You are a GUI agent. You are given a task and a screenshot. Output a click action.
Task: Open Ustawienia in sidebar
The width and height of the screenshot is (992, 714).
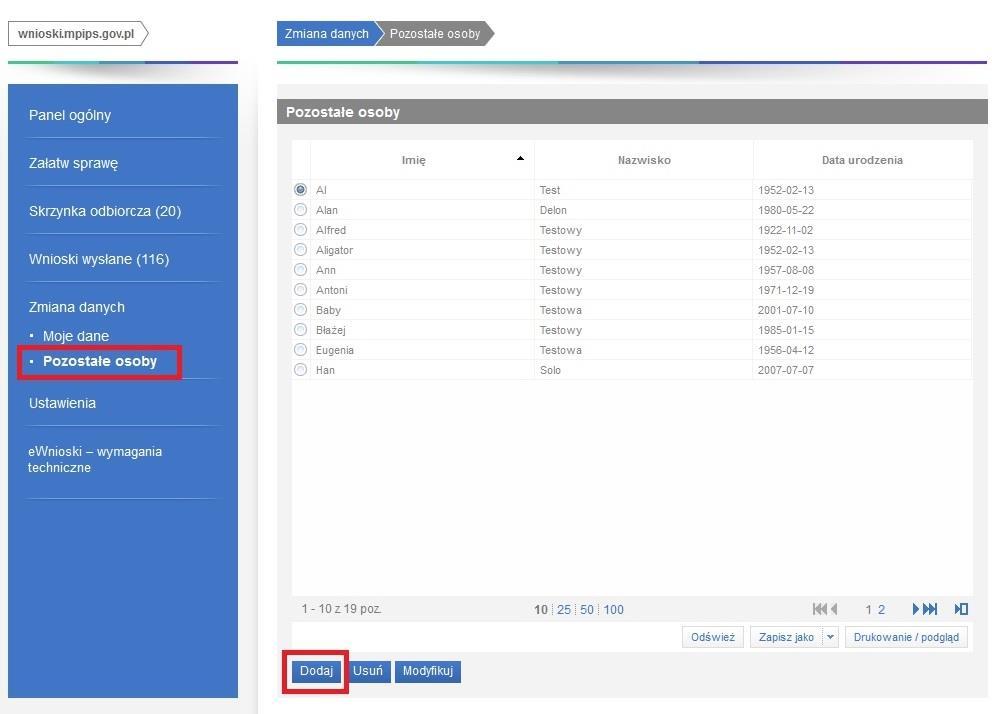62,403
